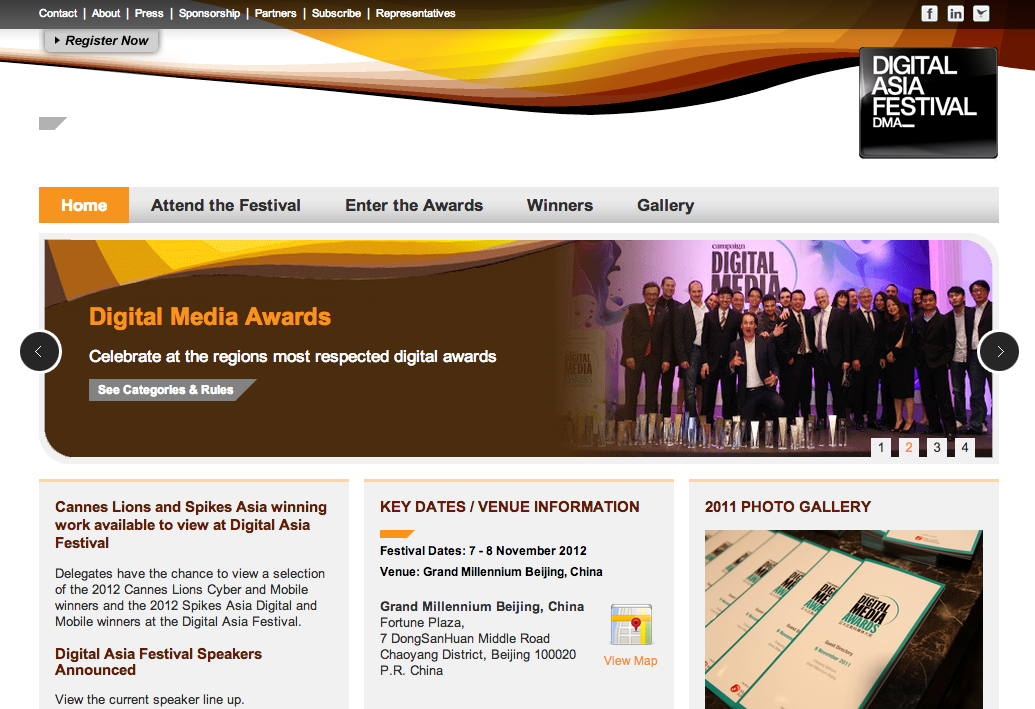Viewport: 1035px width, 709px height.
Task: Open Enter the Awards menu
Action: [x=414, y=205]
